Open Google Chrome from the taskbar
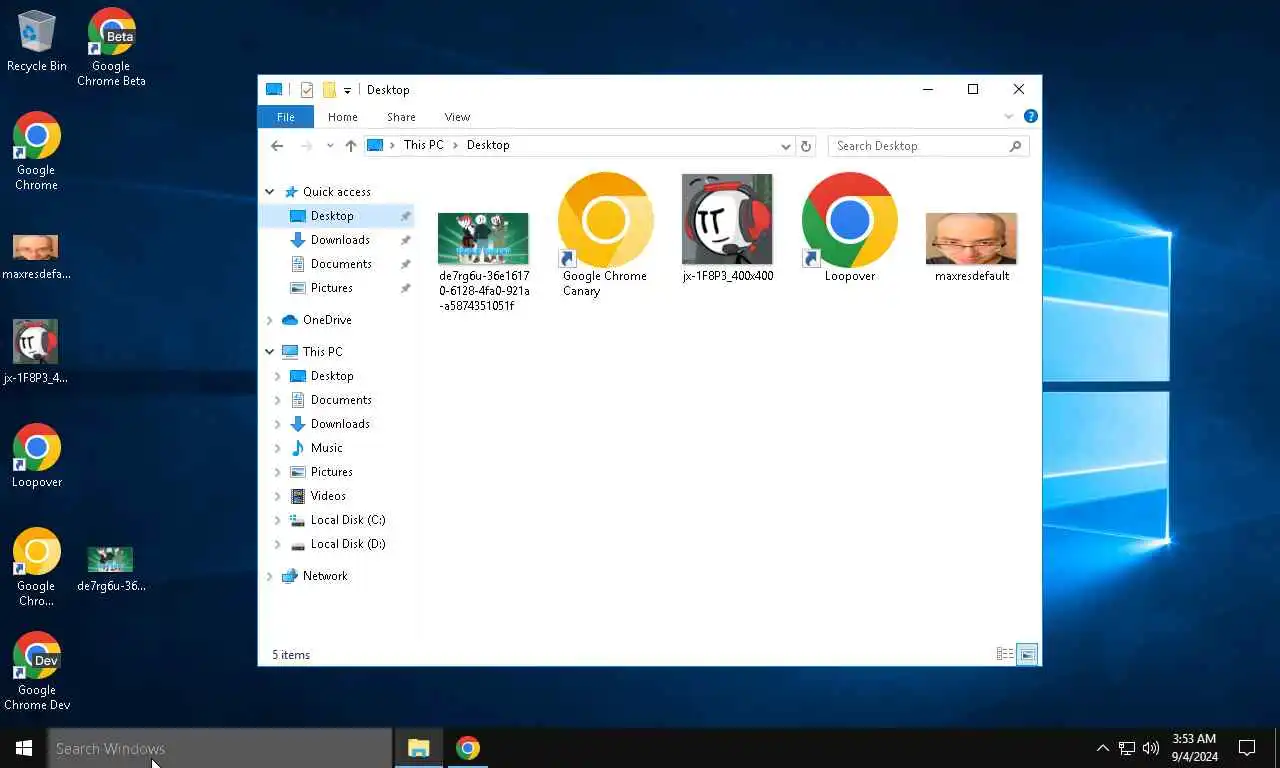The image size is (1280, 768). [467, 748]
